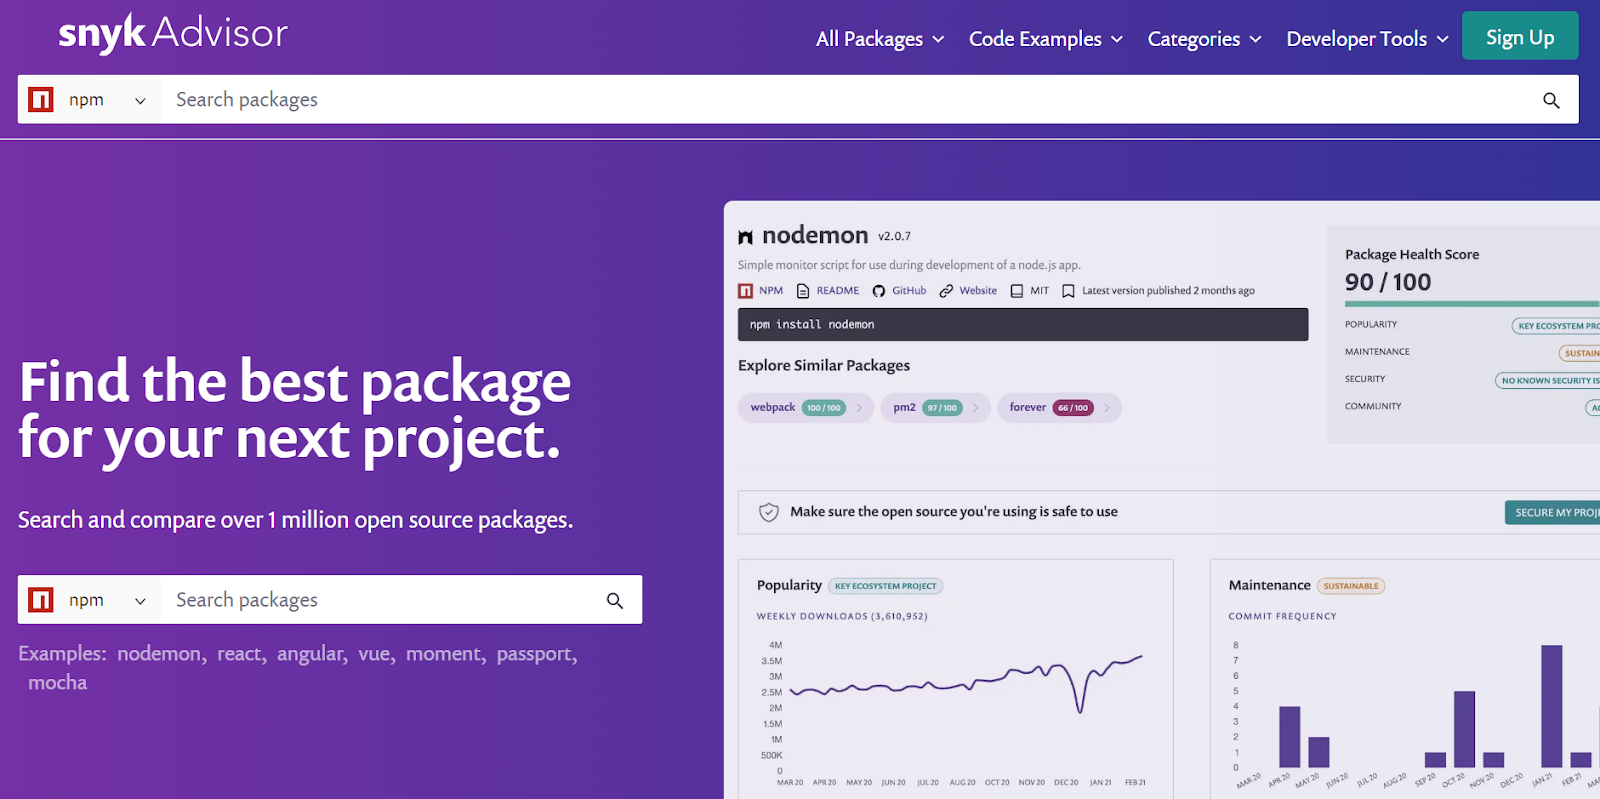Click the Latest version published 2 months ago text
The width and height of the screenshot is (1600, 799).
tap(1168, 291)
